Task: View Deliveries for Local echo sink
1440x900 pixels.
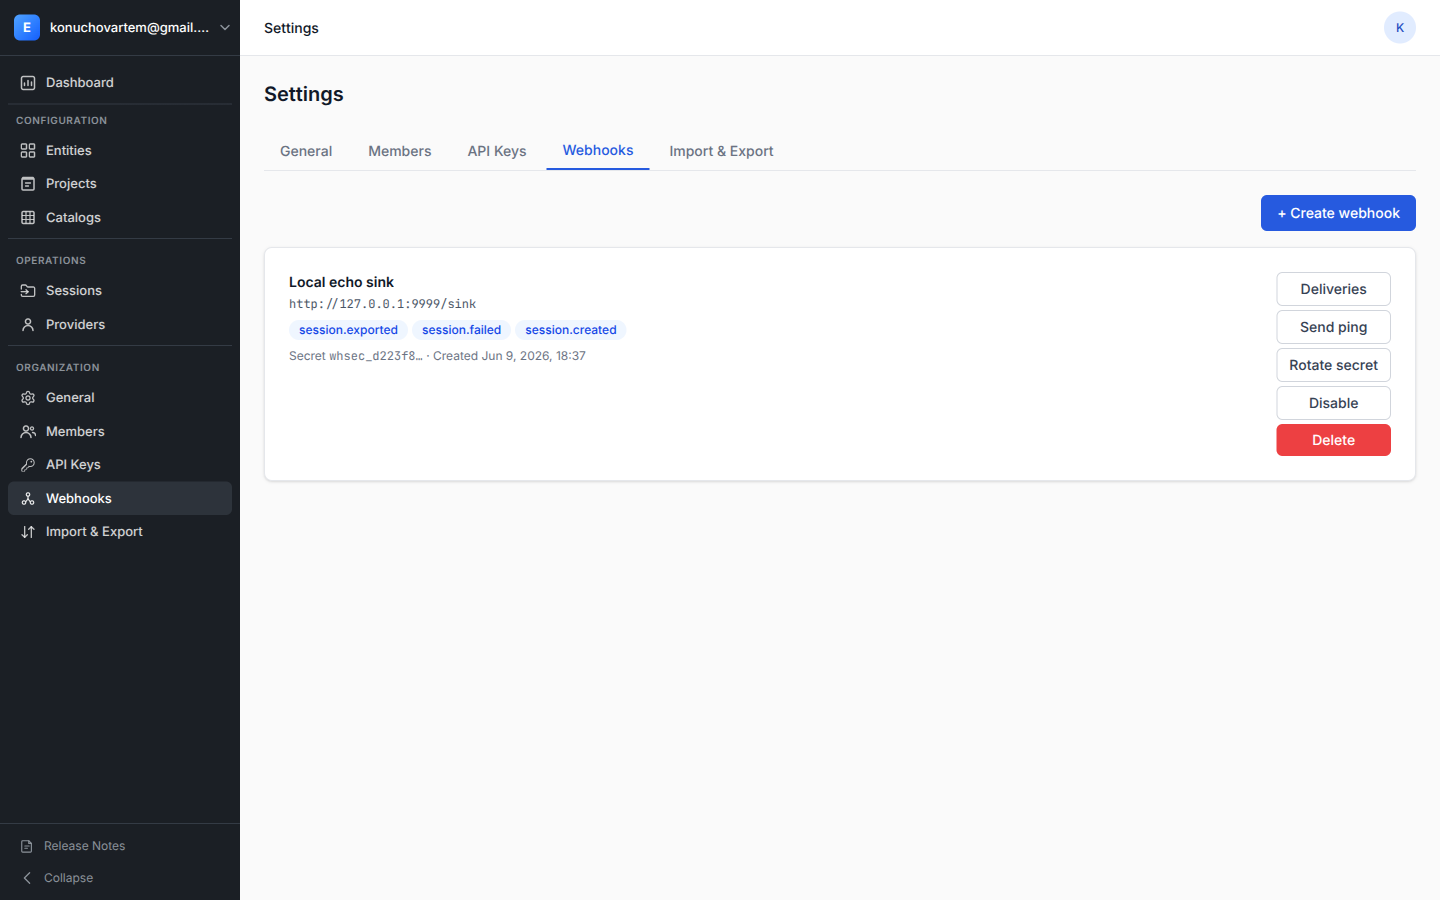Action: click(x=1333, y=289)
